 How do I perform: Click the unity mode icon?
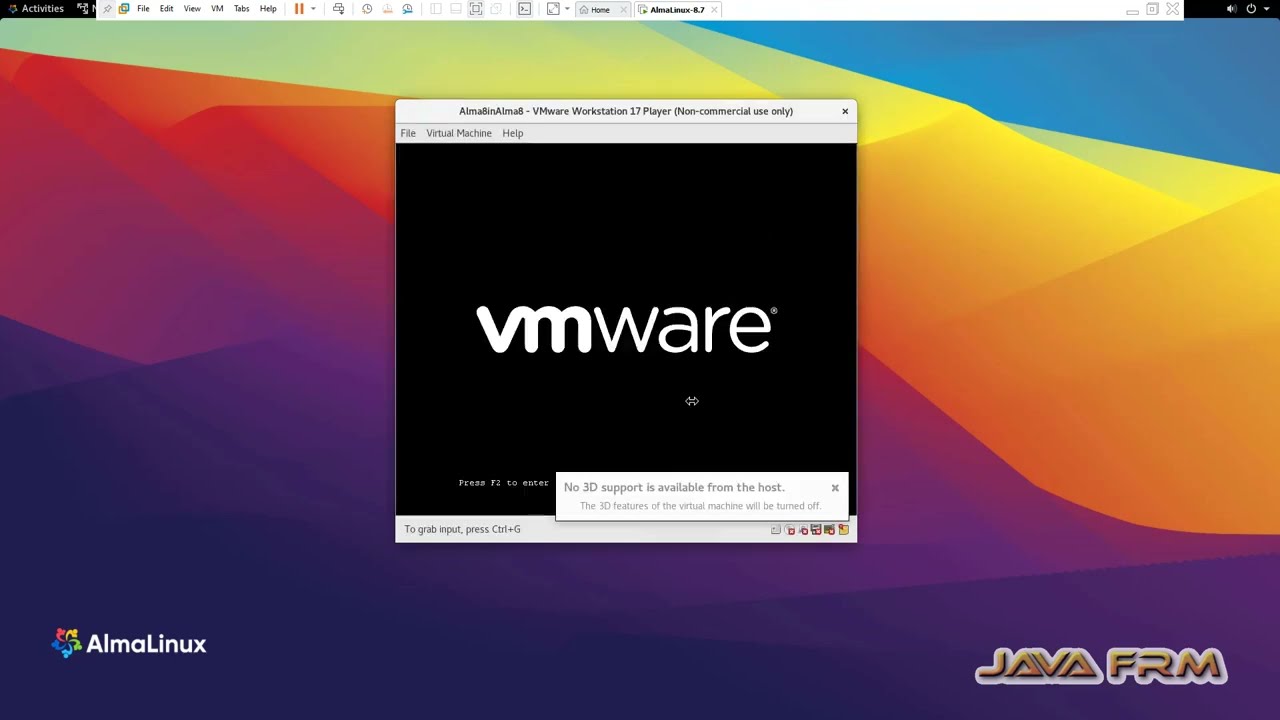pyautogui.click(x=496, y=9)
